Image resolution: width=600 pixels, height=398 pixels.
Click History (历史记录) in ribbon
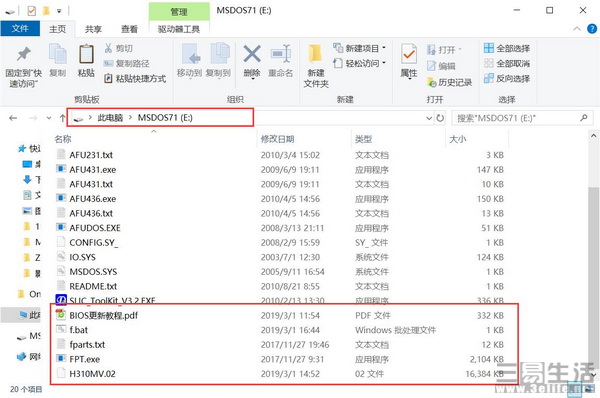pyautogui.click(x=449, y=82)
